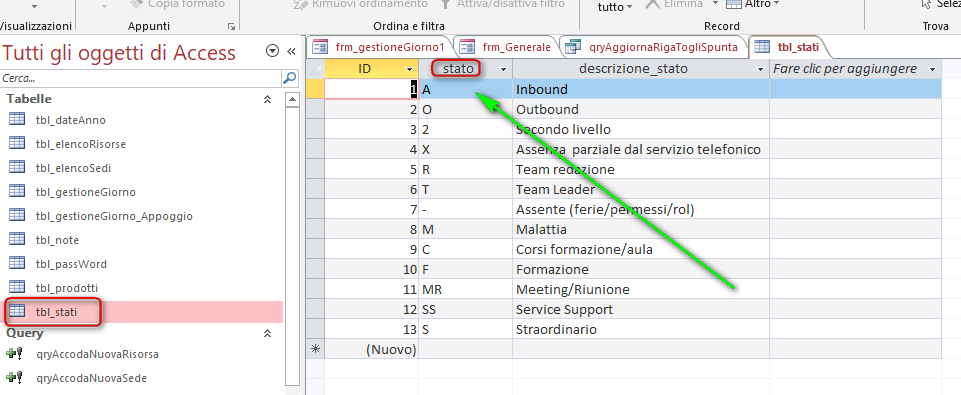The height and width of the screenshot is (395, 961).
Task: Open the stato column dropdown arrow
Action: tap(504, 69)
